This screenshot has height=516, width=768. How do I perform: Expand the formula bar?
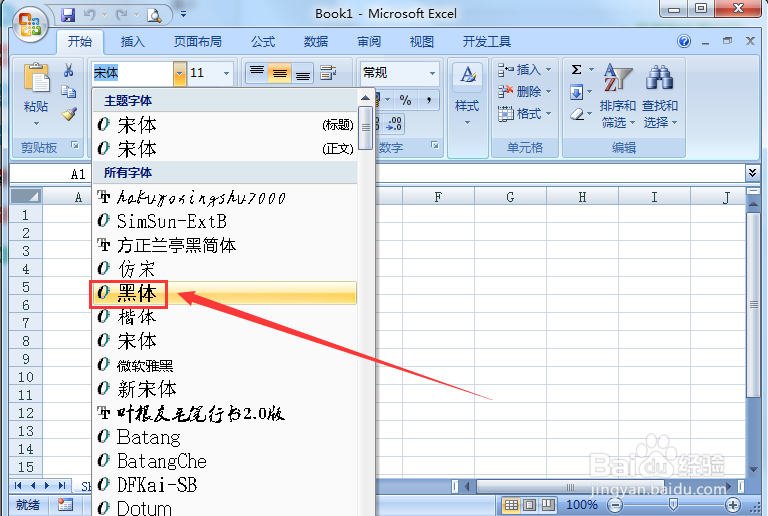coord(752,172)
